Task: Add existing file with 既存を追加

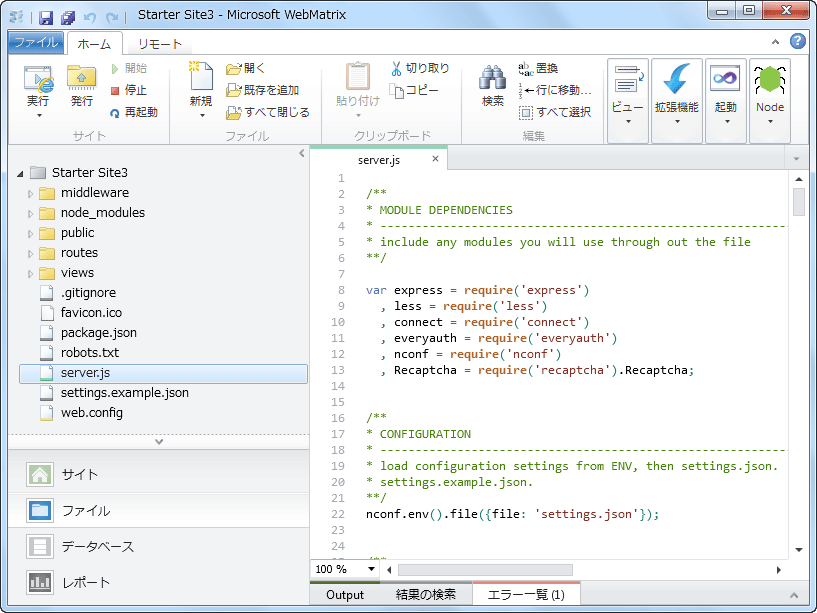Action: click(x=263, y=90)
